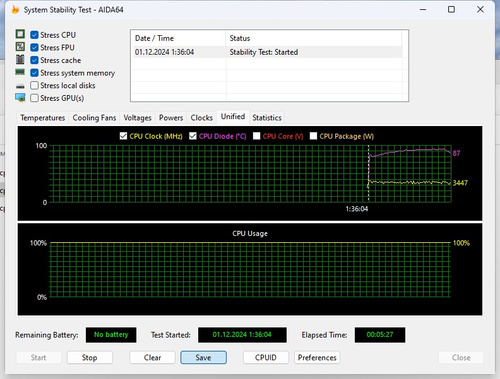Stop the stability test

click(x=89, y=358)
